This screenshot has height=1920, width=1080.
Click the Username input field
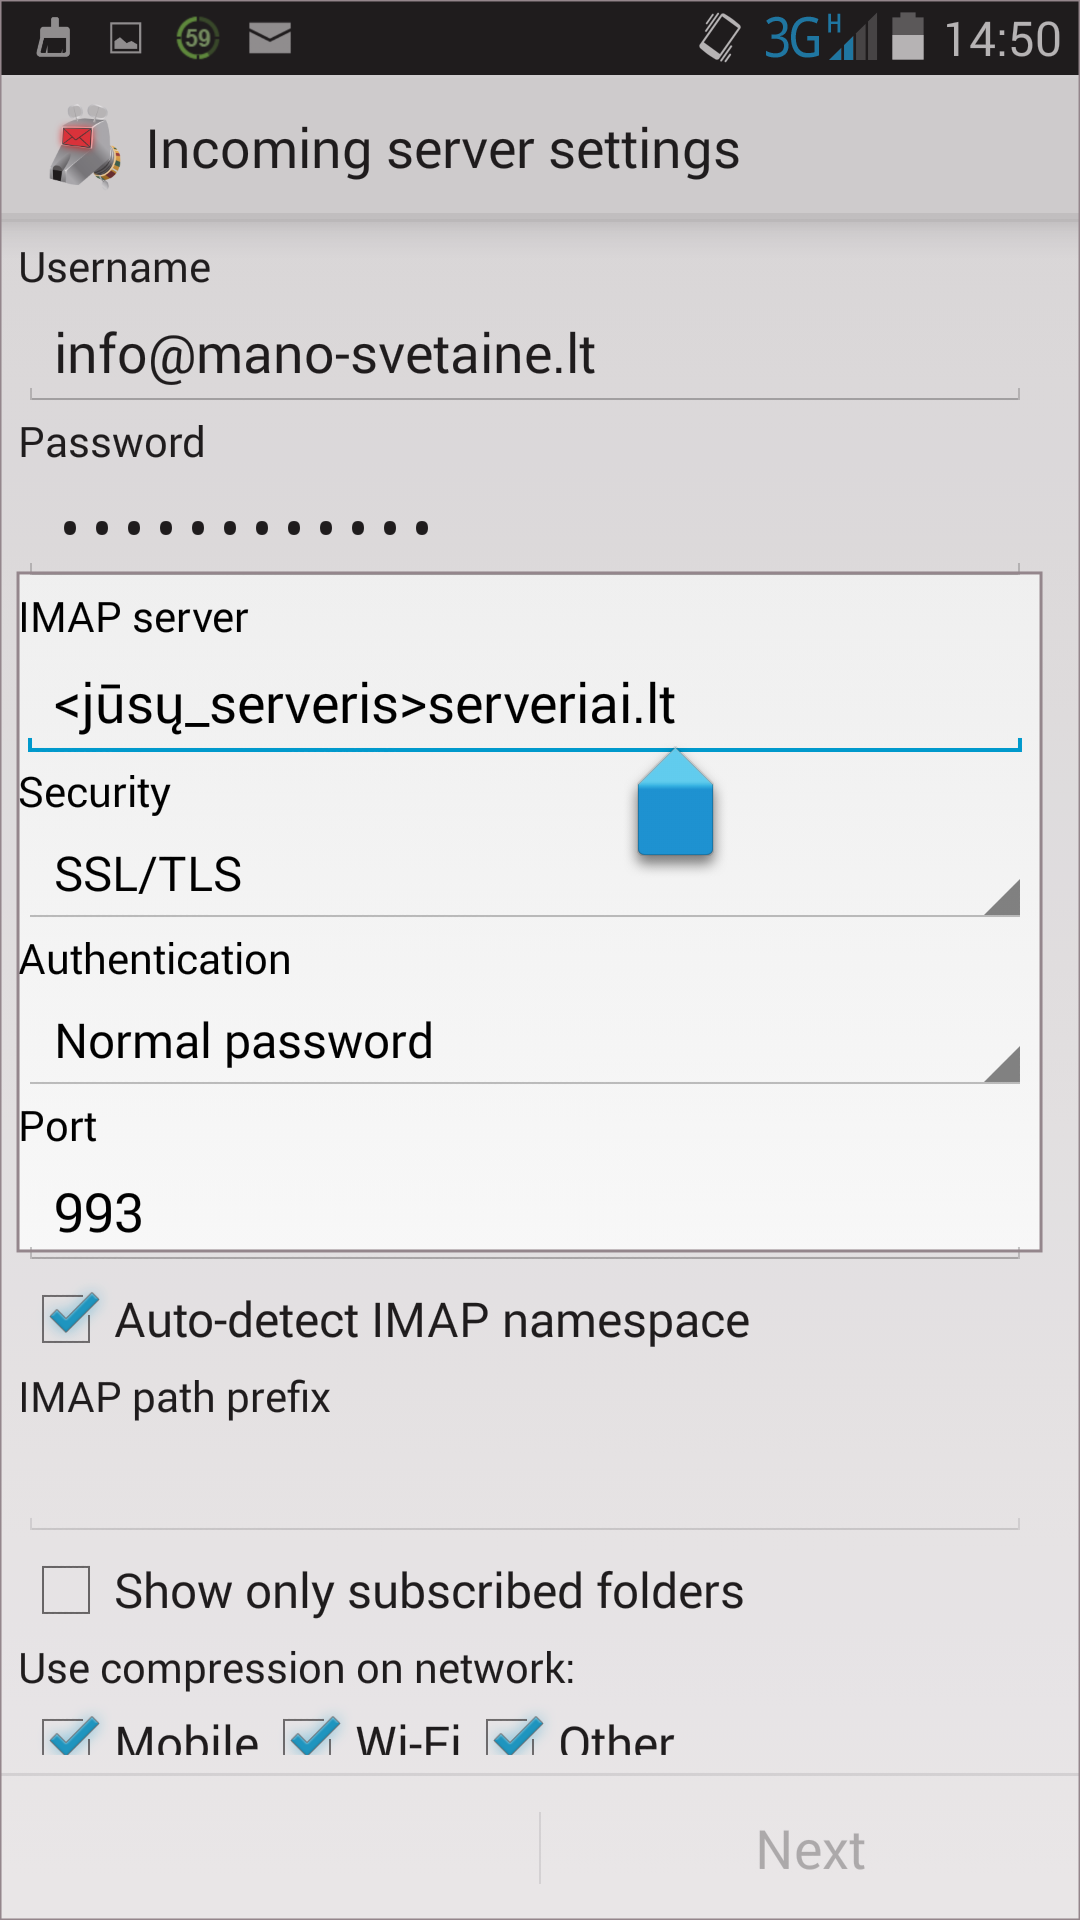pyautogui.click(x=524, y=356)
